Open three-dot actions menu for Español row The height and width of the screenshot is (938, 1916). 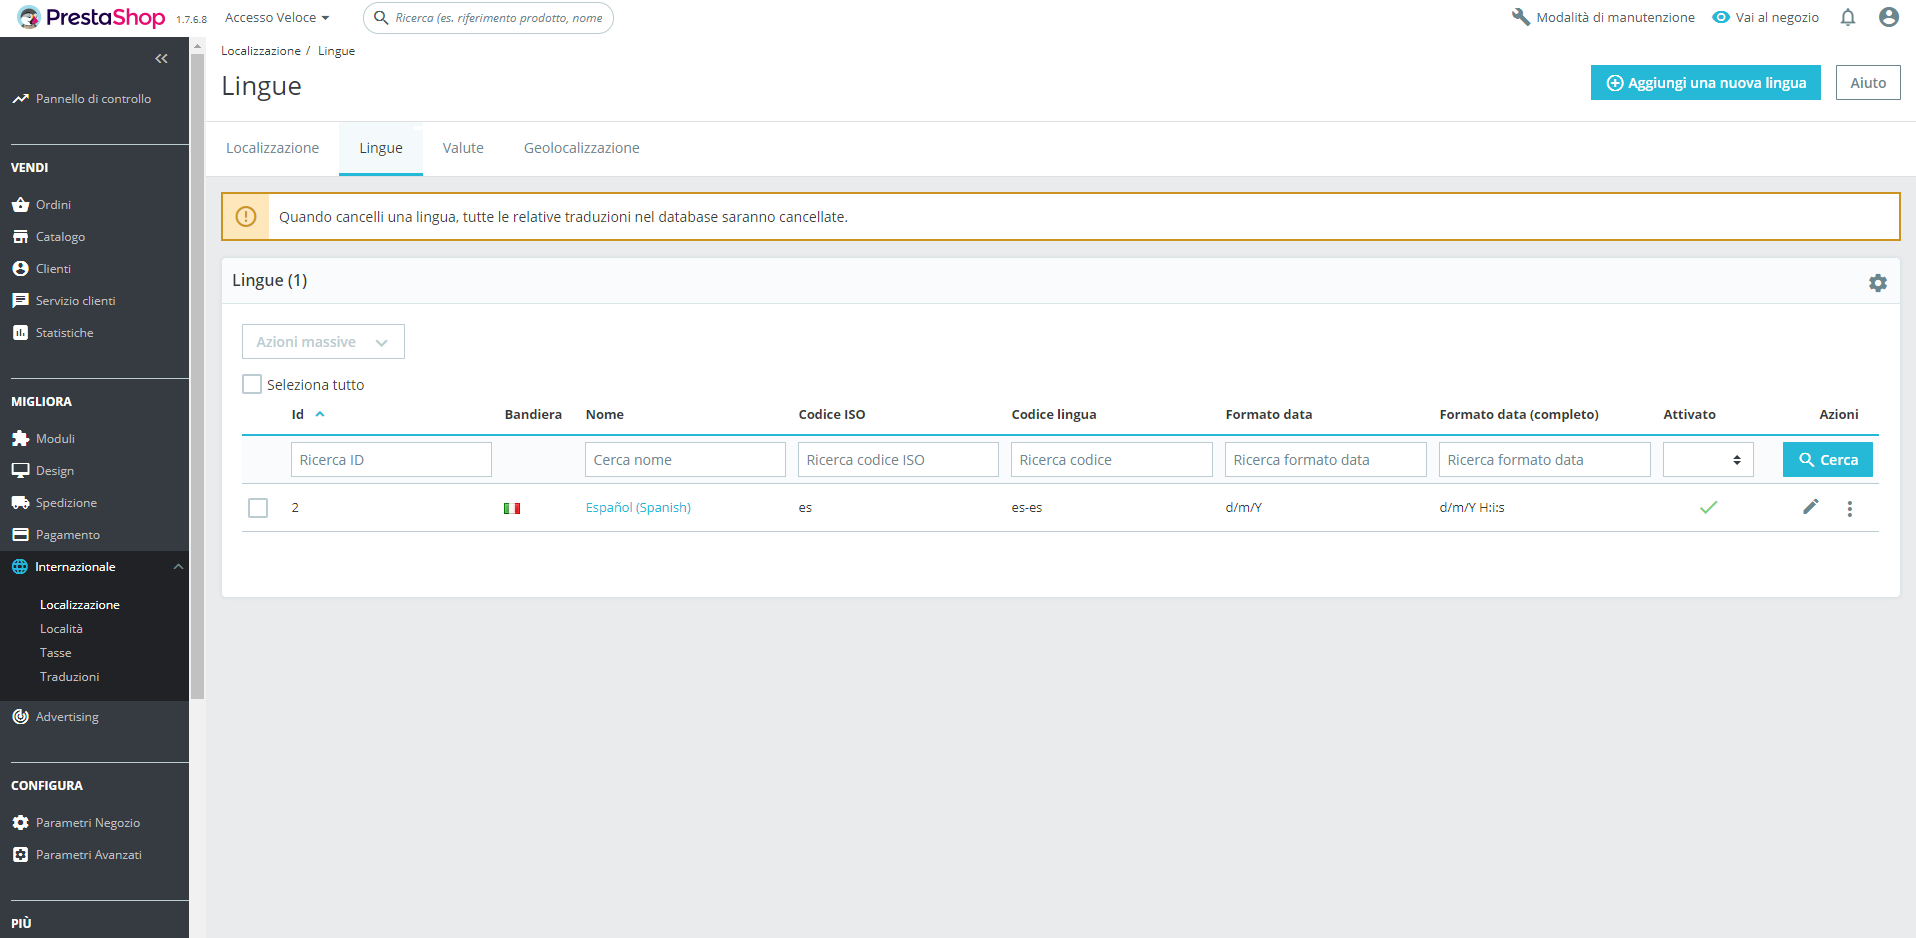[x=1849, y=508]
